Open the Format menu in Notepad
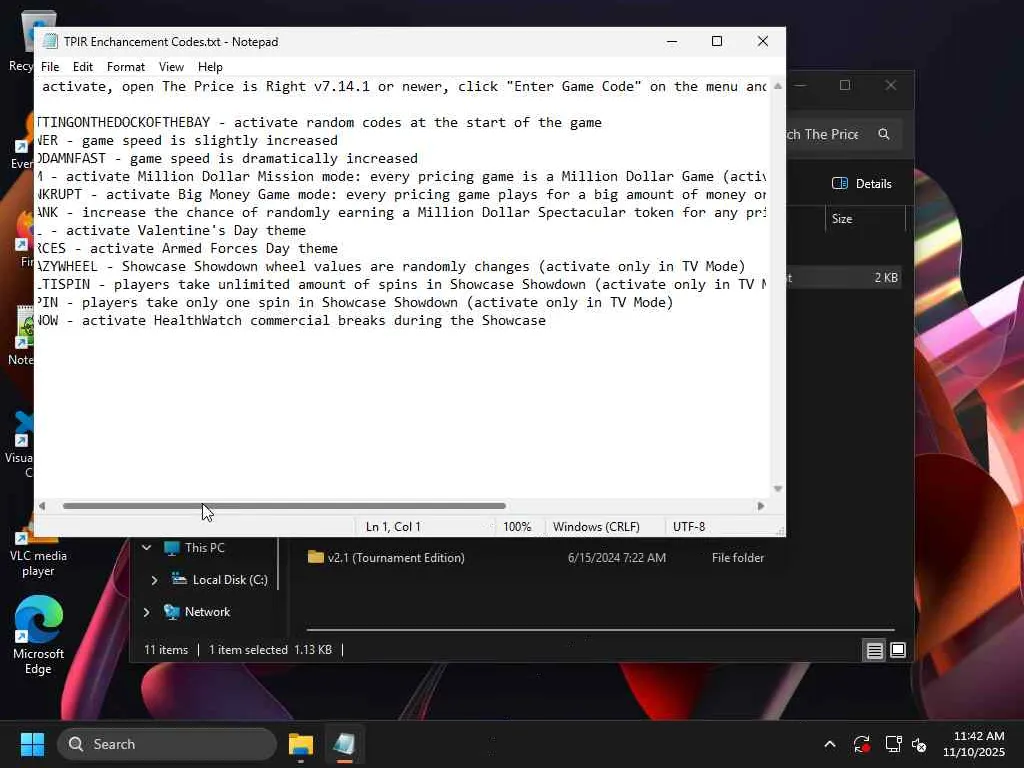 [x=125, y=67]
